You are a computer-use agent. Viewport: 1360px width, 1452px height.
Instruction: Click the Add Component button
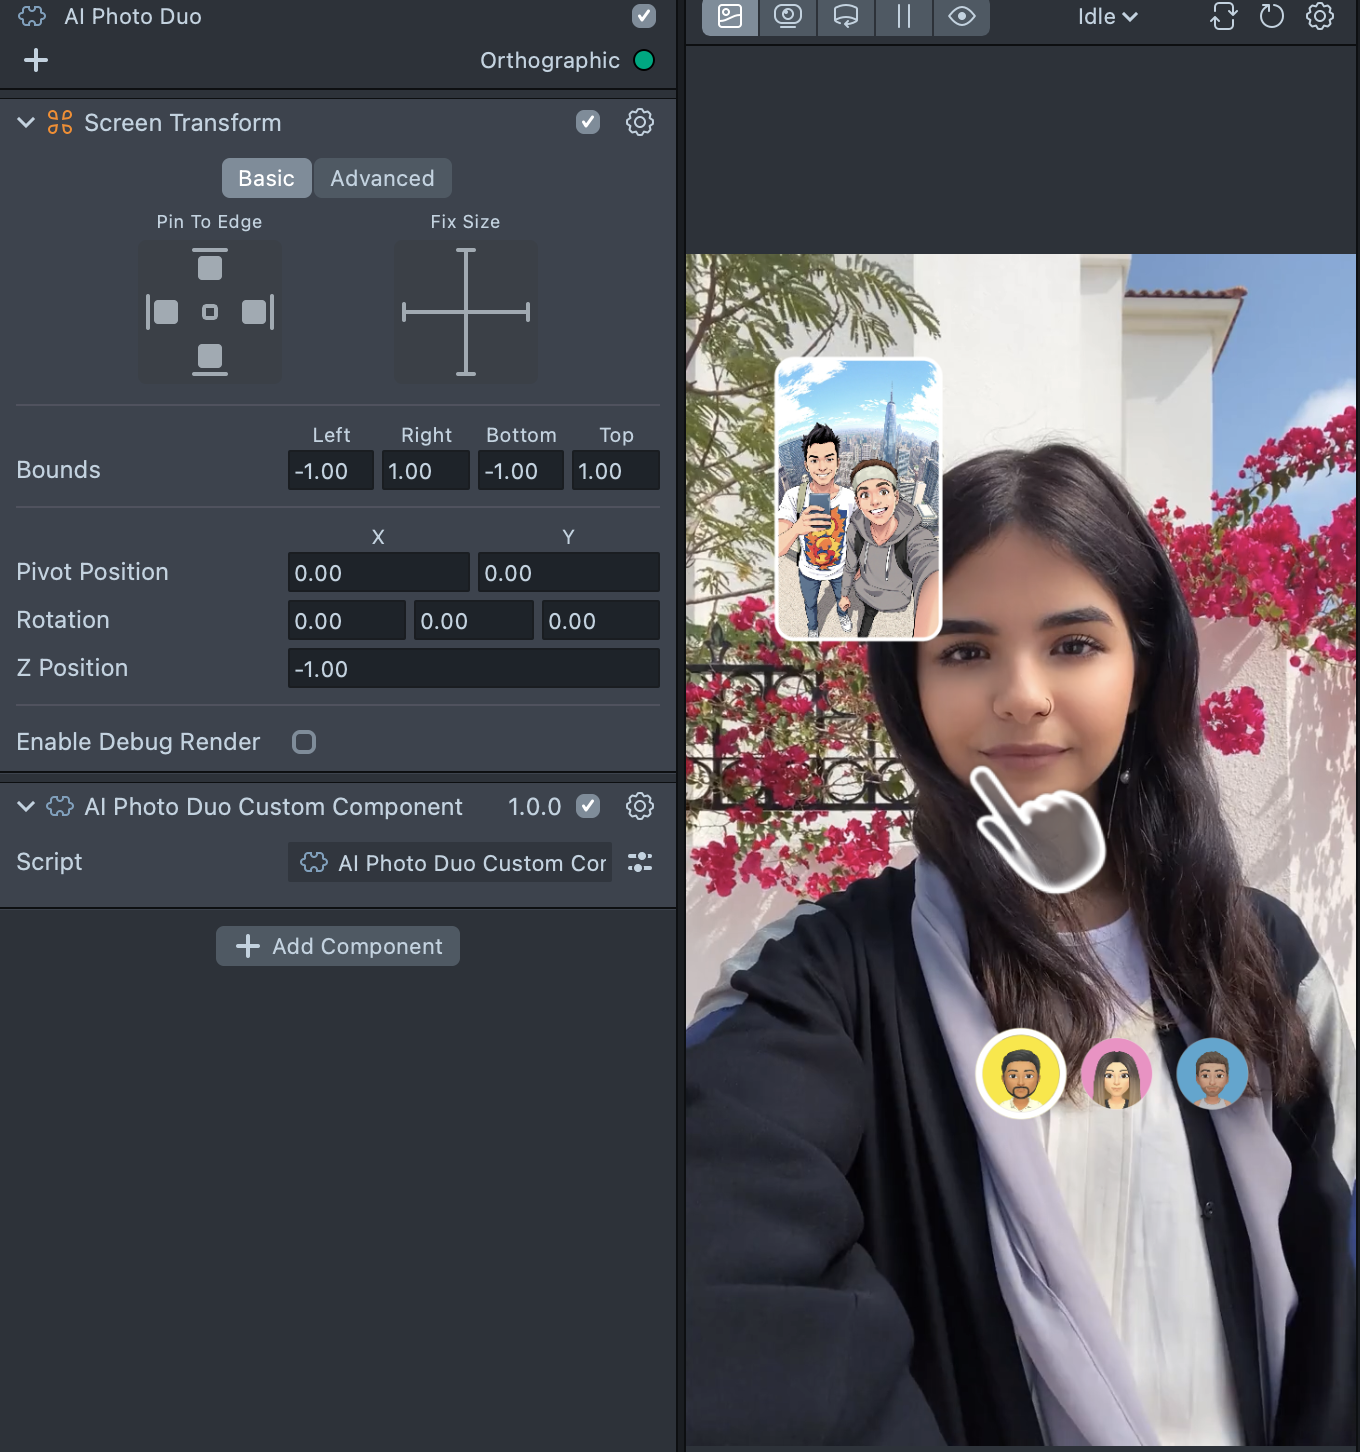click(x=338, y=946)
